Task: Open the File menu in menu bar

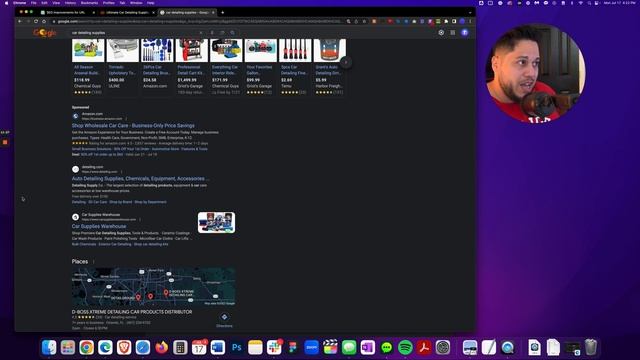Action: (33, 3)
